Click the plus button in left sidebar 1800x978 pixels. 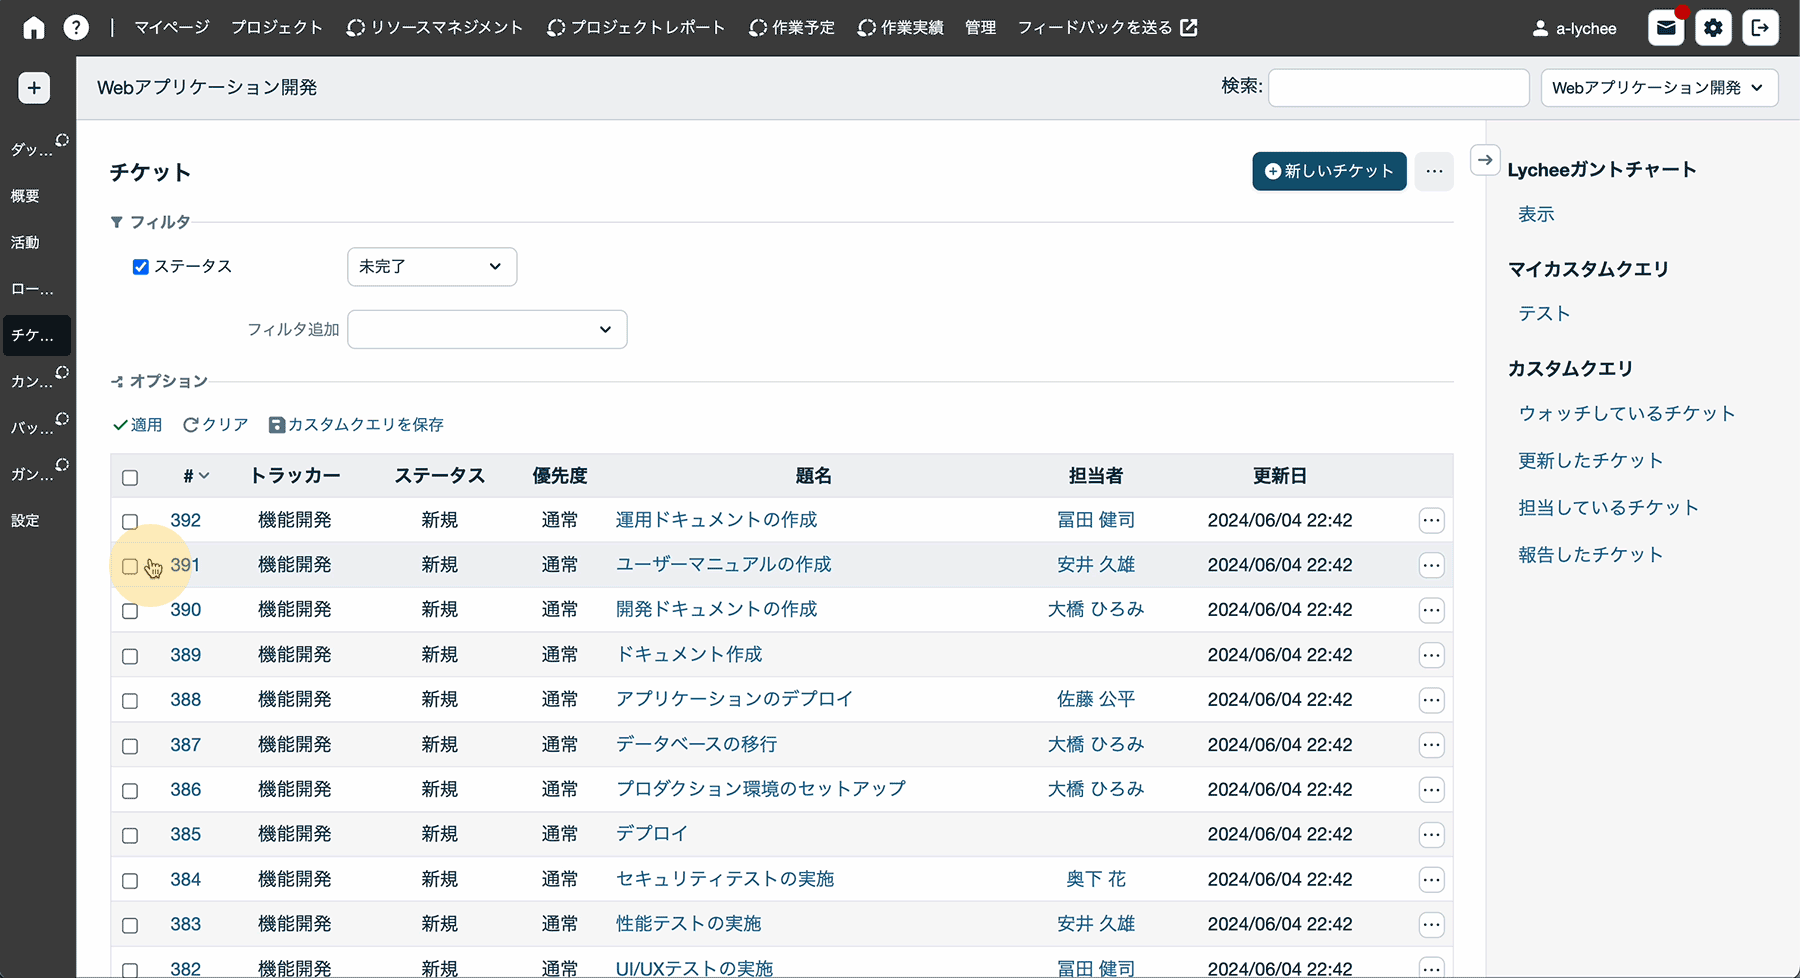pos(34,88)
